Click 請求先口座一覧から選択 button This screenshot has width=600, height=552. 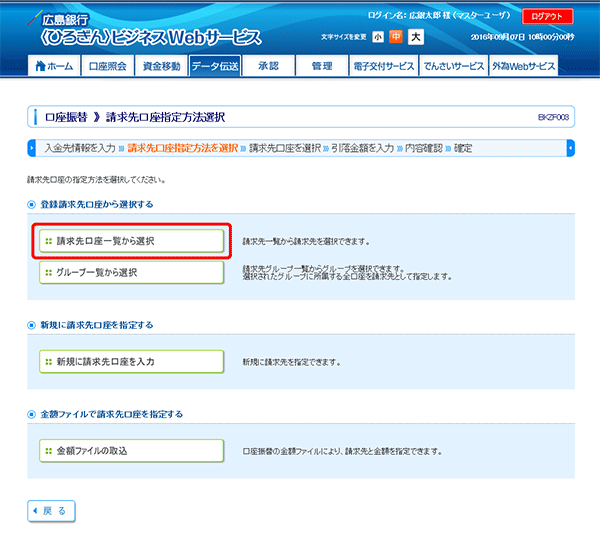[x=131, y=241]
